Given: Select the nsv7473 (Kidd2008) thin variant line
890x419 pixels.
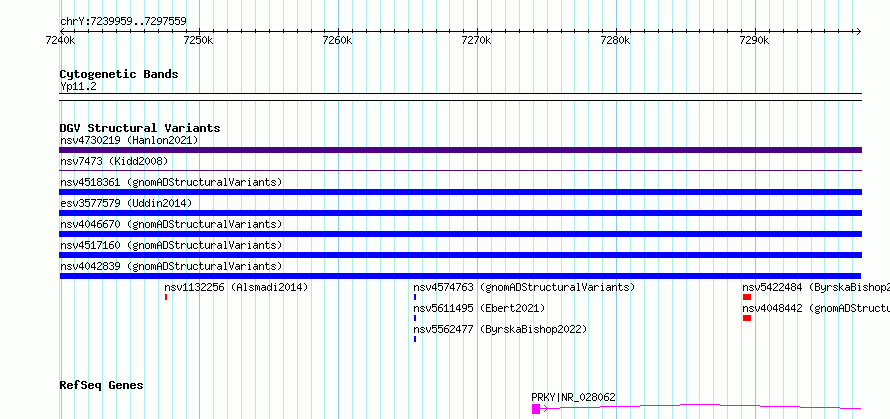Looking at the screenshot, I should [460, 170].
